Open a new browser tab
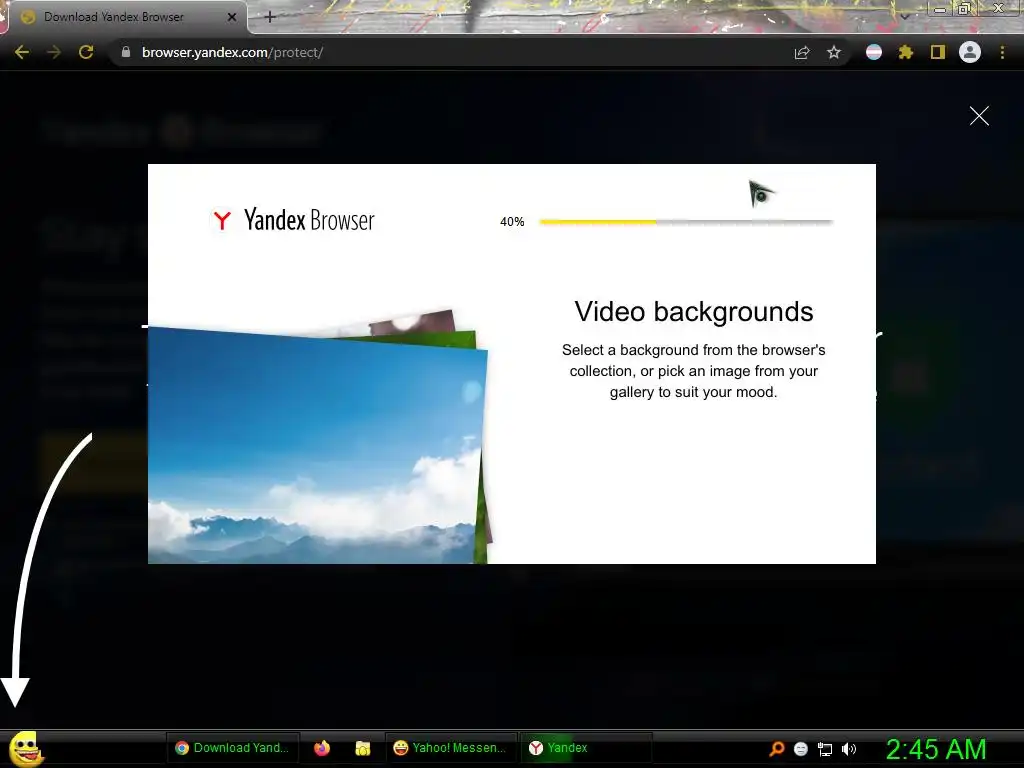Screen dimensions: 1024x768 (x=270, y=17)
